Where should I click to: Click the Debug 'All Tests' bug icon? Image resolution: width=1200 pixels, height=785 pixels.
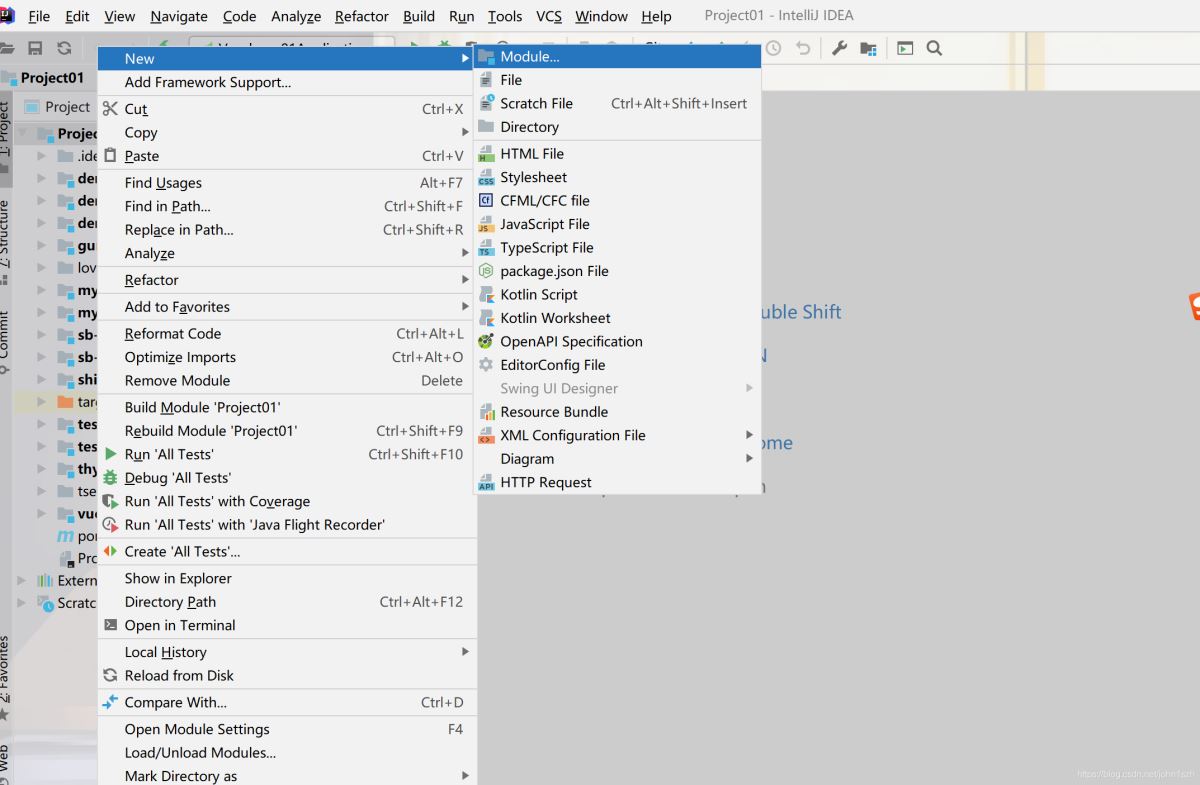click(111, 478)
